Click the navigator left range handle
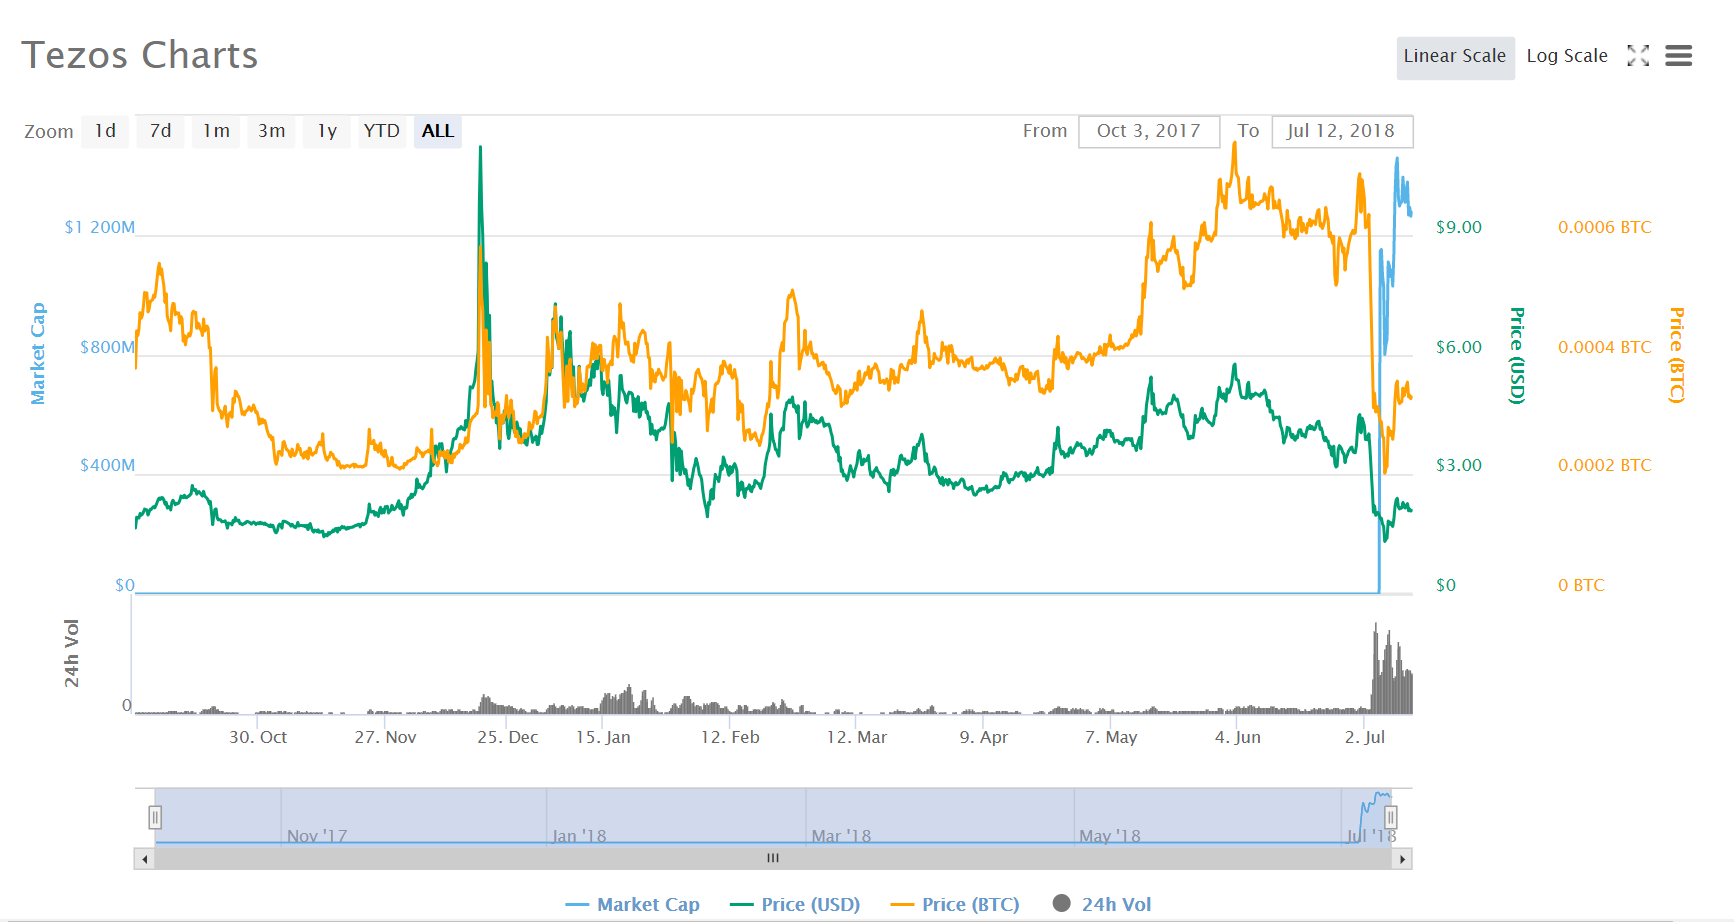 155,818
